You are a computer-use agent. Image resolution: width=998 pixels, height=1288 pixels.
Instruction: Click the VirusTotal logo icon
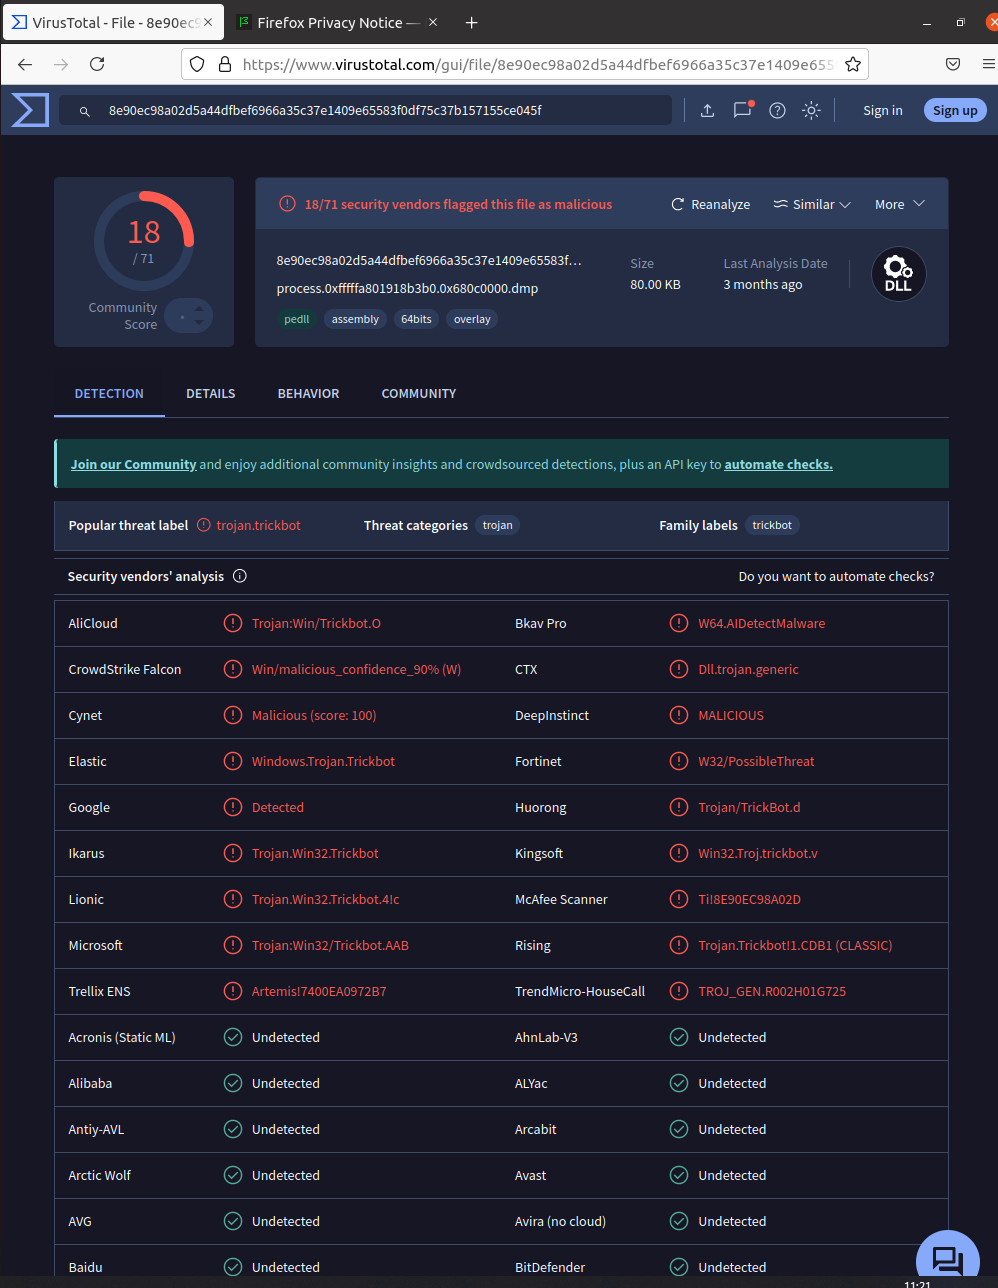pyautogui.click(x=30, y=110)
